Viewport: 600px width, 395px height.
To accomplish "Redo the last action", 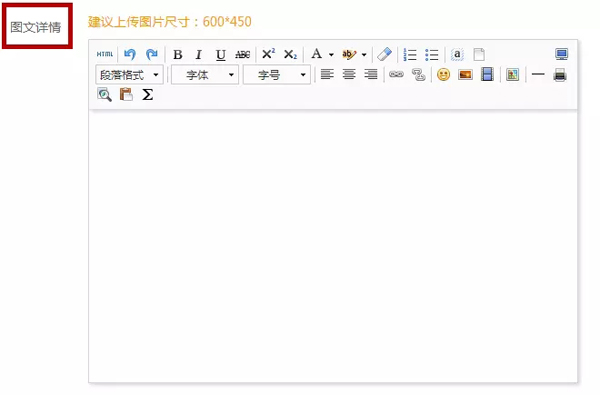I will click(x=152, y=54).
